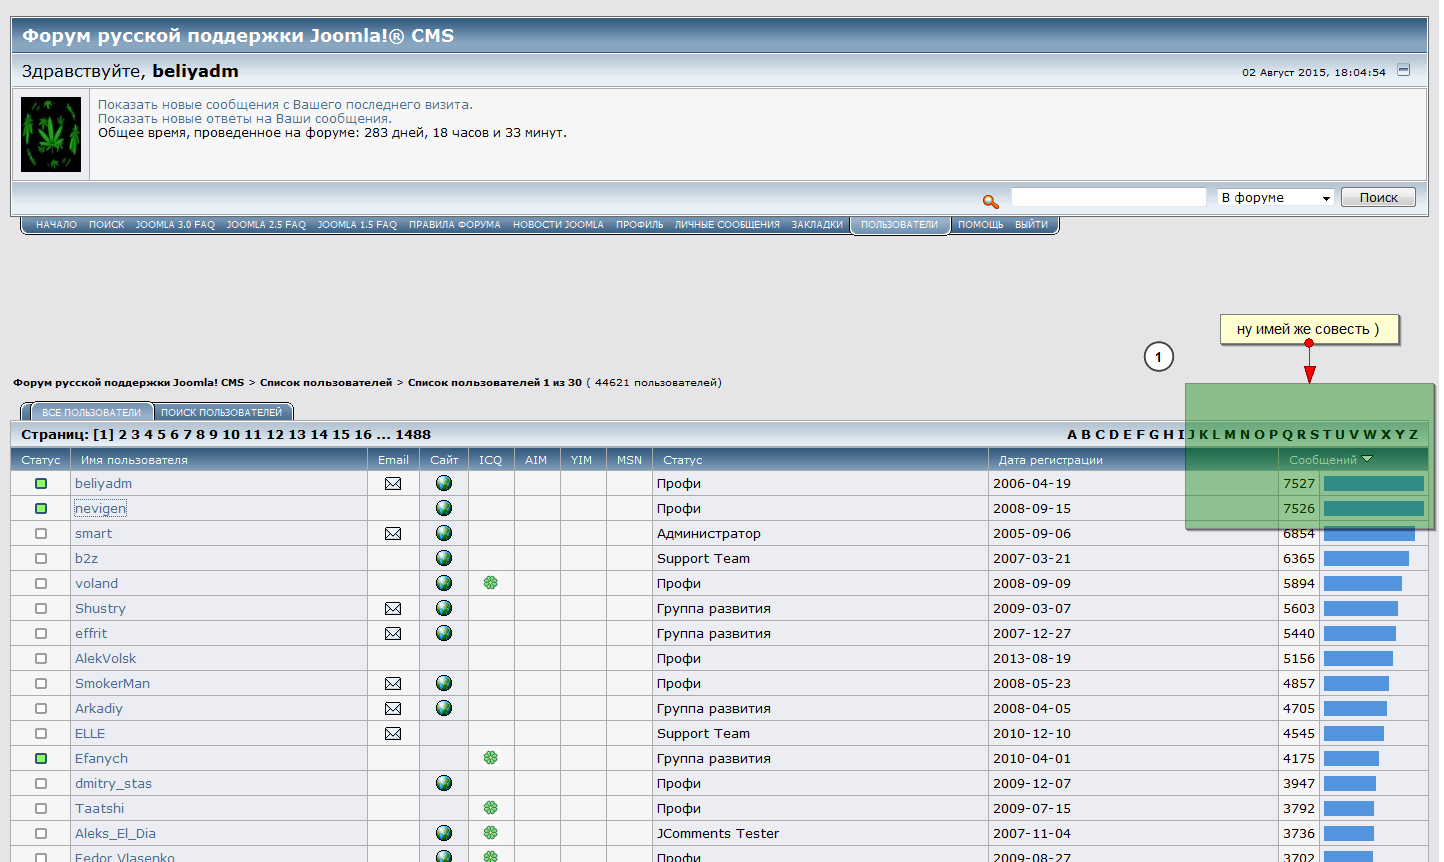Focus the forum search text field

(x=1109, y=197)
